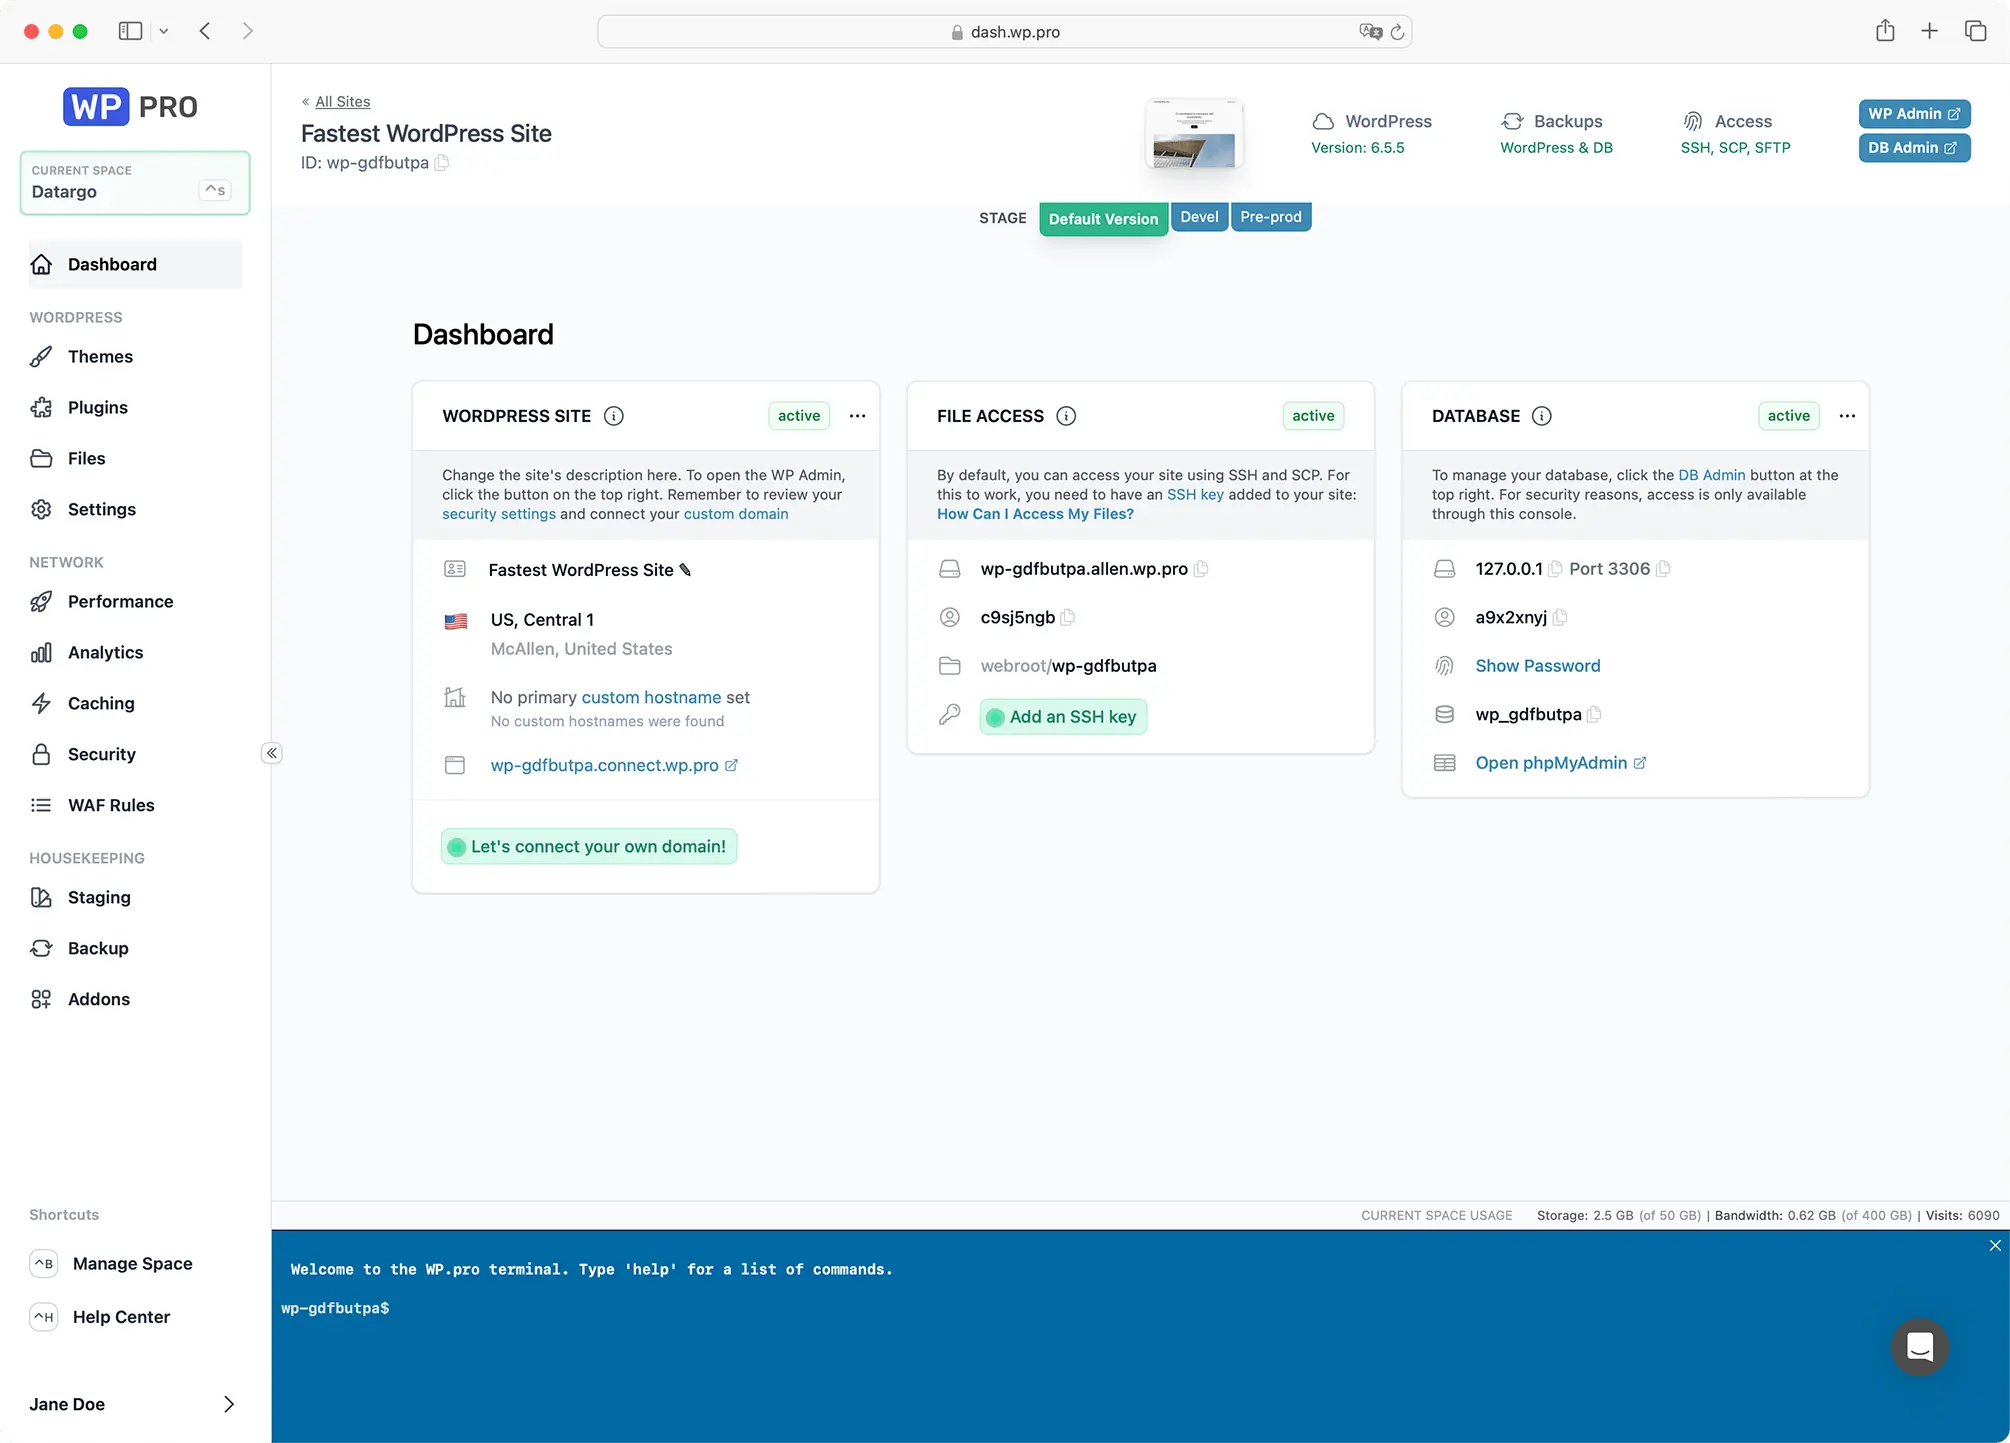Copy database user a9x2xnyj
Viewport: 2010px width, 1443px height.
pos(1560,617)
